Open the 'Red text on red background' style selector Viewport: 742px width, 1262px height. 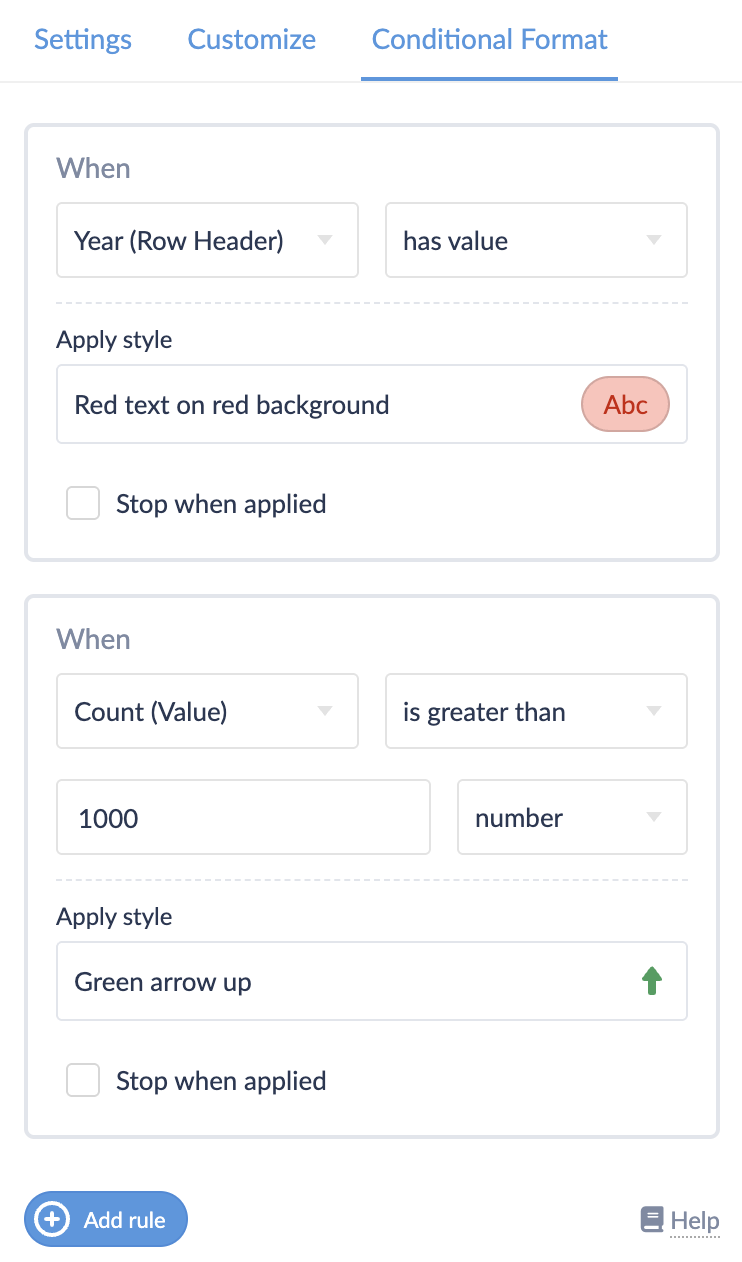[320, 405]
